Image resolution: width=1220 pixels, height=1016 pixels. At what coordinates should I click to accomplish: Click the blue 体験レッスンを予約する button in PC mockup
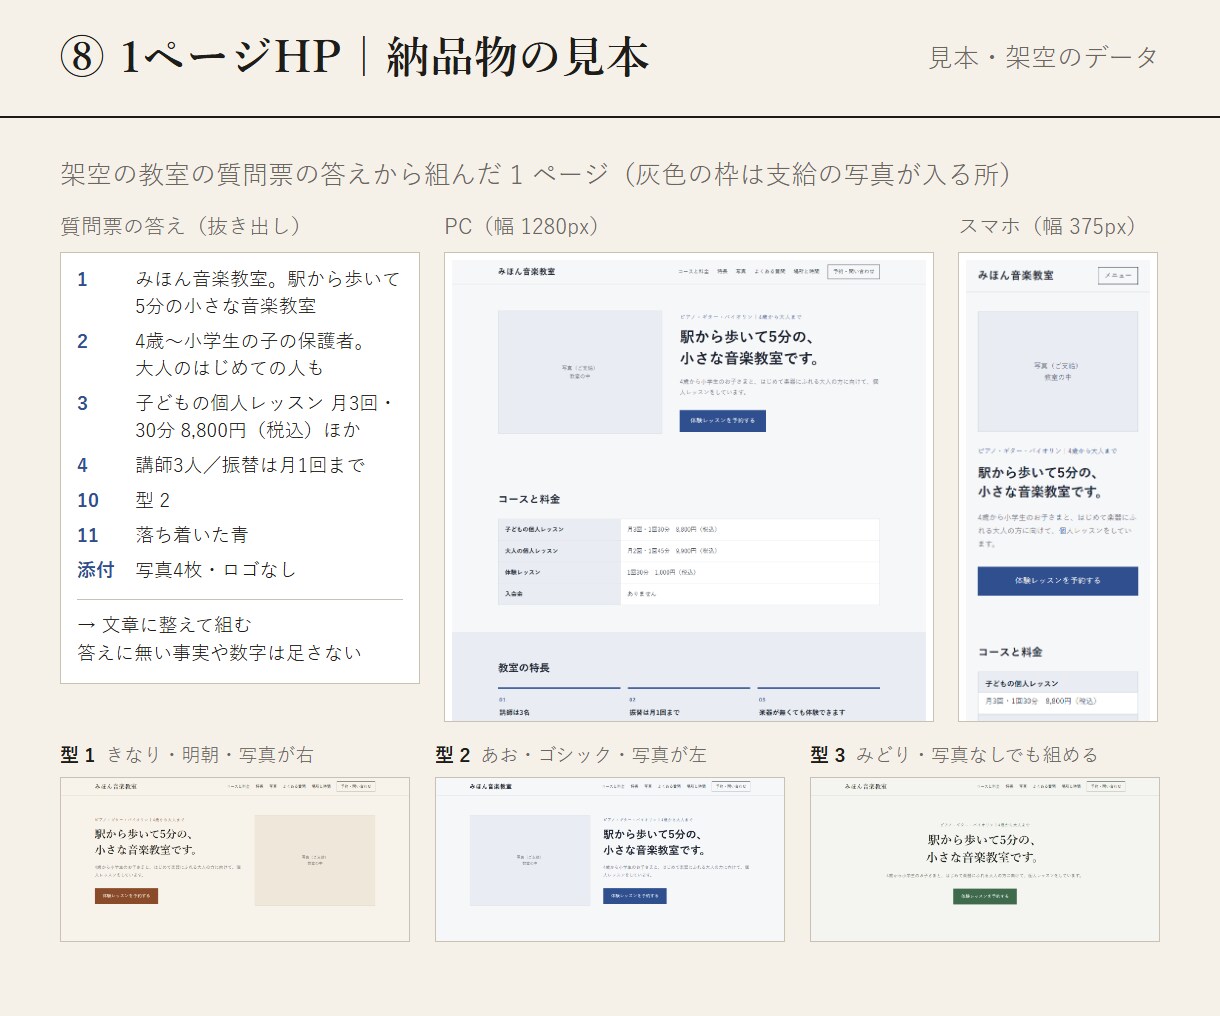pyautogui.click(x=722, y=421)
